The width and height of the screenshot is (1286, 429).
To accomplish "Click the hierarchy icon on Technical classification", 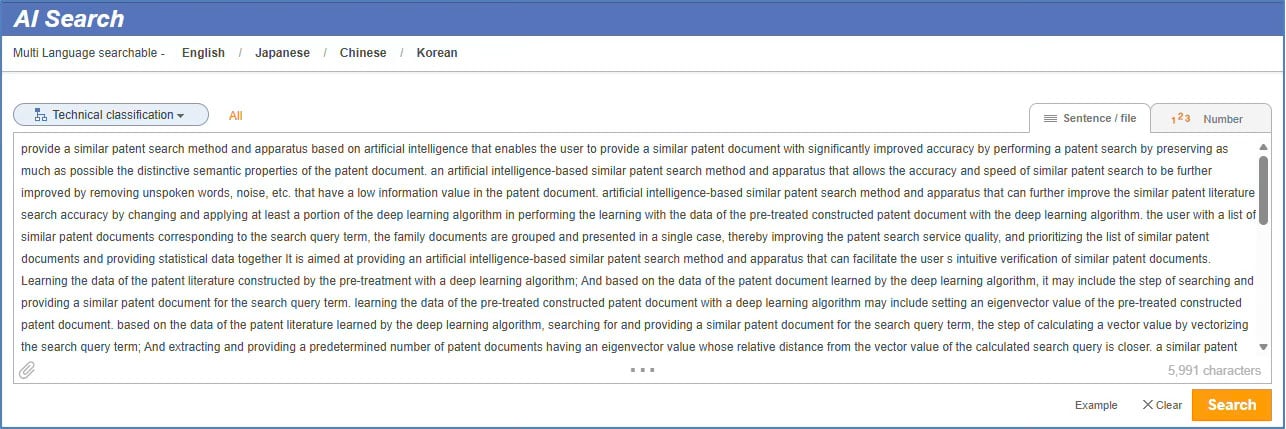I will pyautogui.click(x=41, y=115).
